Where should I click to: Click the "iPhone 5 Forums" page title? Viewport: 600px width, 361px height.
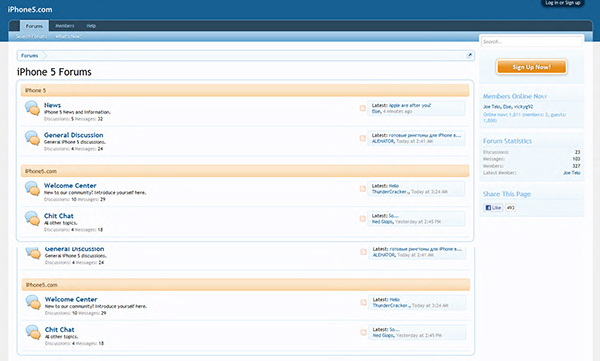tap(54, 72)
